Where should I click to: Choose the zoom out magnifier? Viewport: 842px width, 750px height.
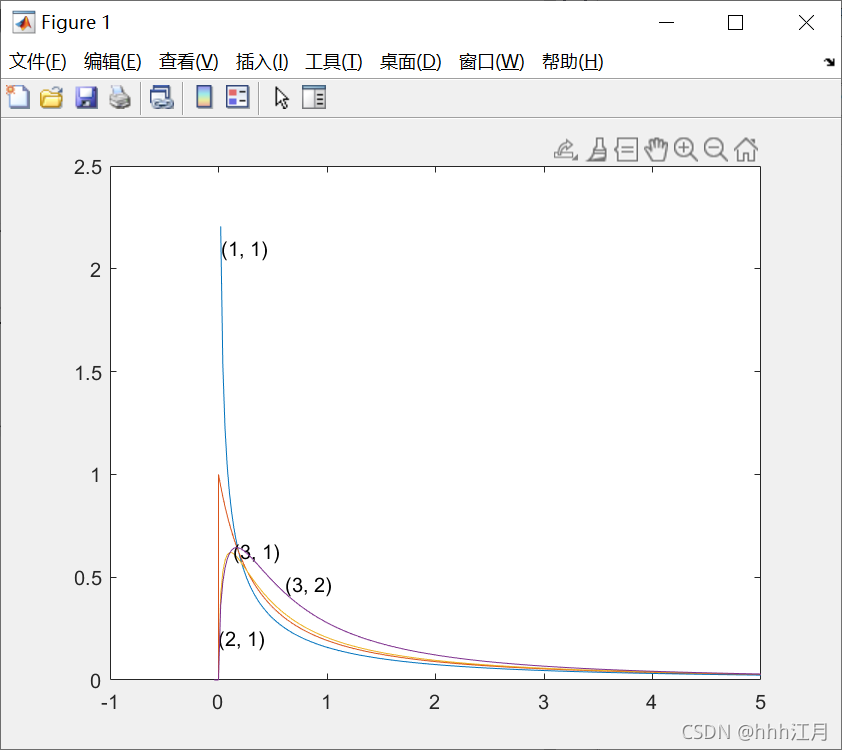[715, 150]
